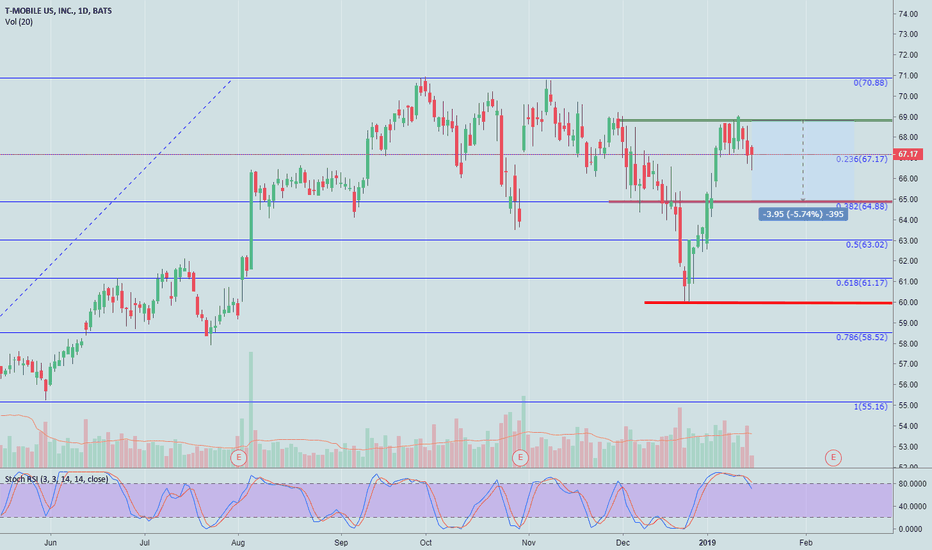Select the Vol (20) indicator label

[19, 22]
